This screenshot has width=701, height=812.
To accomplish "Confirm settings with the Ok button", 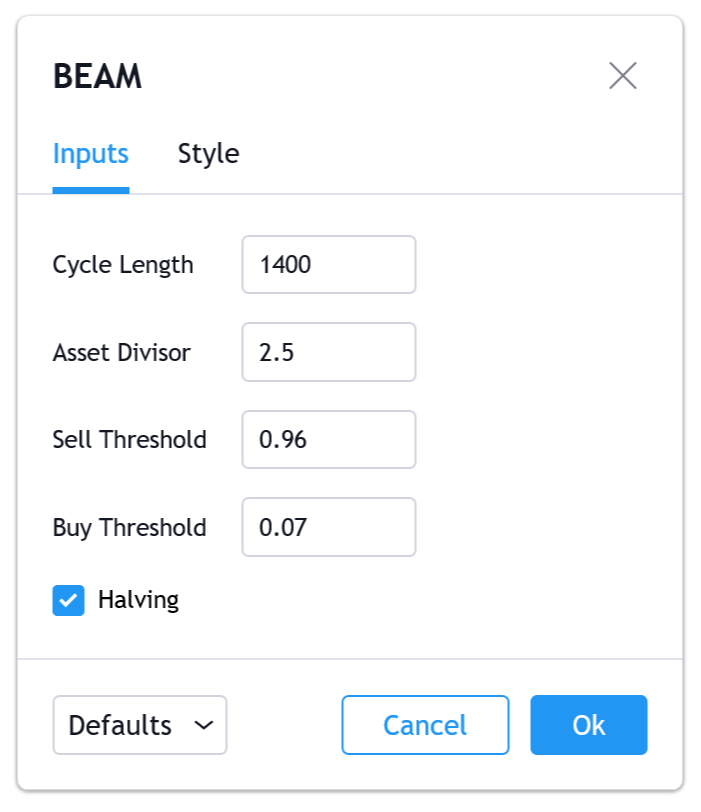I will [588, 725].
